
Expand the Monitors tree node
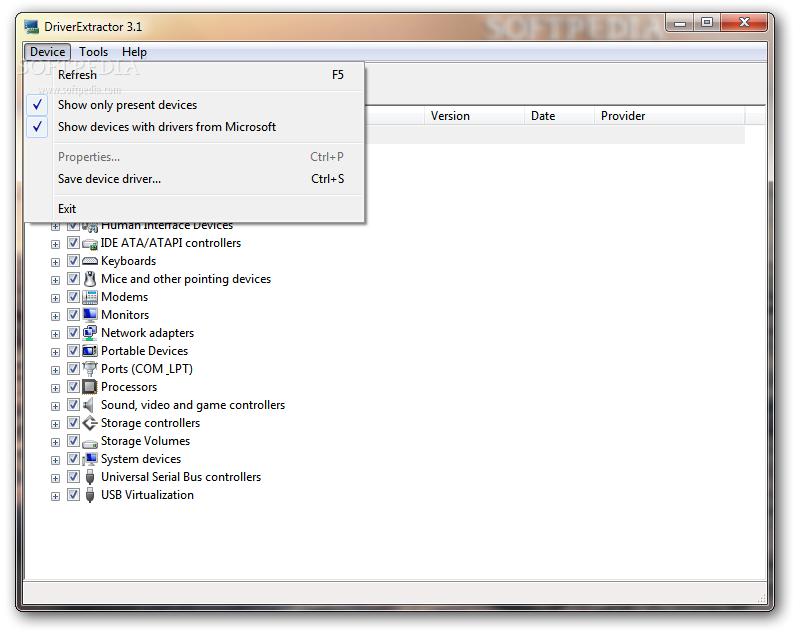click(x=55, y=316)
